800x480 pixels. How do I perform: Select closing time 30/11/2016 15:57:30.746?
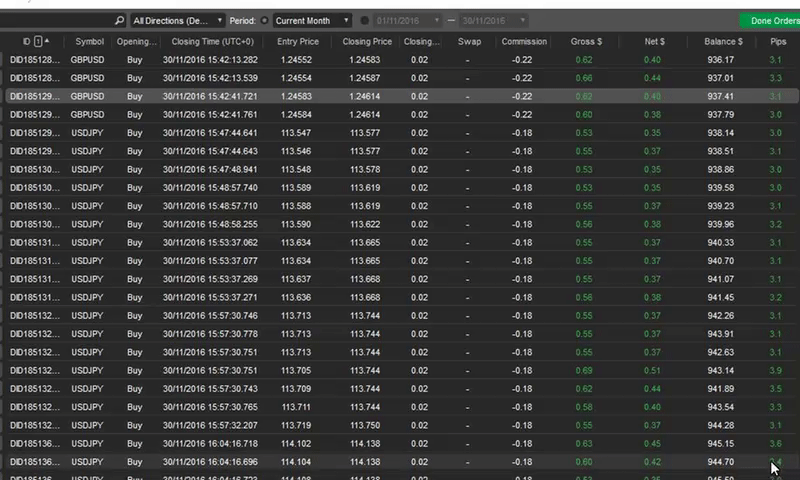[x=210, y=316]
